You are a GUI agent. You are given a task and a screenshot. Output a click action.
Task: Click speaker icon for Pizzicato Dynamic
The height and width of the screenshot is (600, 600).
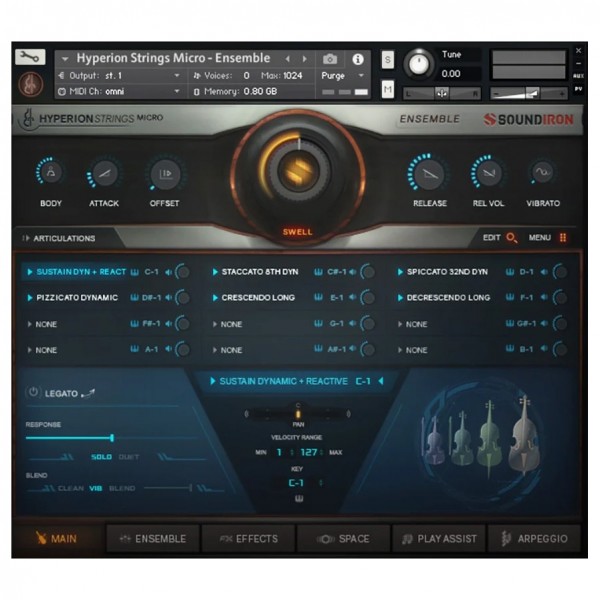point(168,298)
